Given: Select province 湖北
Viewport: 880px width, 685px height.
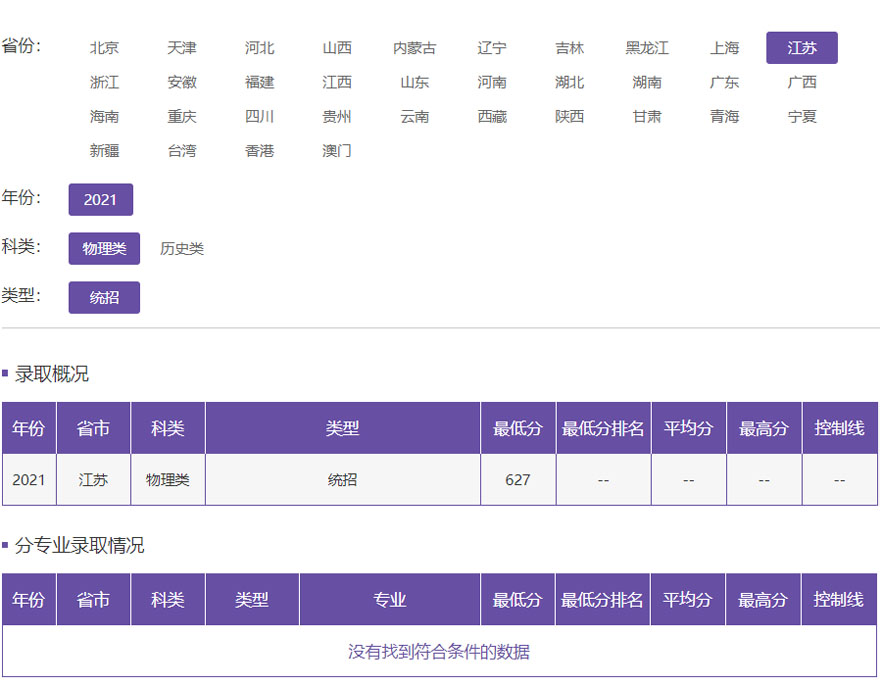Looking at the screenshot, I should [569, 82].
